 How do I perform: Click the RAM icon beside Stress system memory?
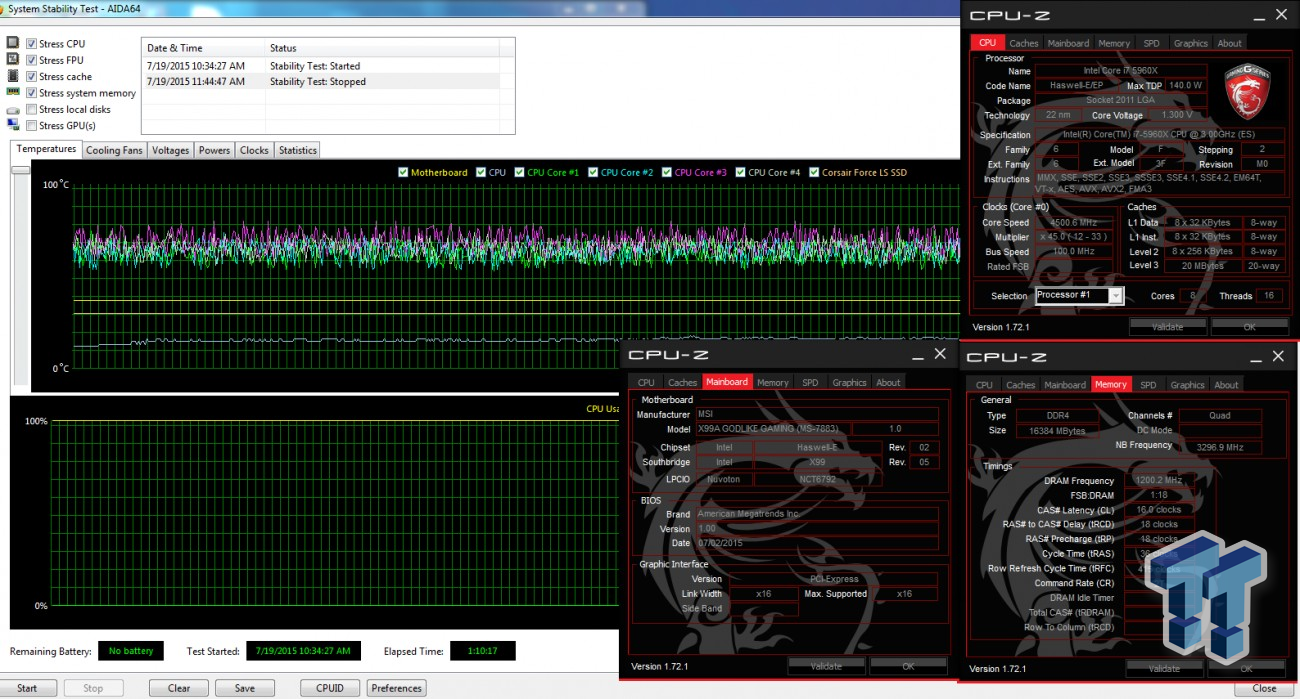[x=13, y=93]
